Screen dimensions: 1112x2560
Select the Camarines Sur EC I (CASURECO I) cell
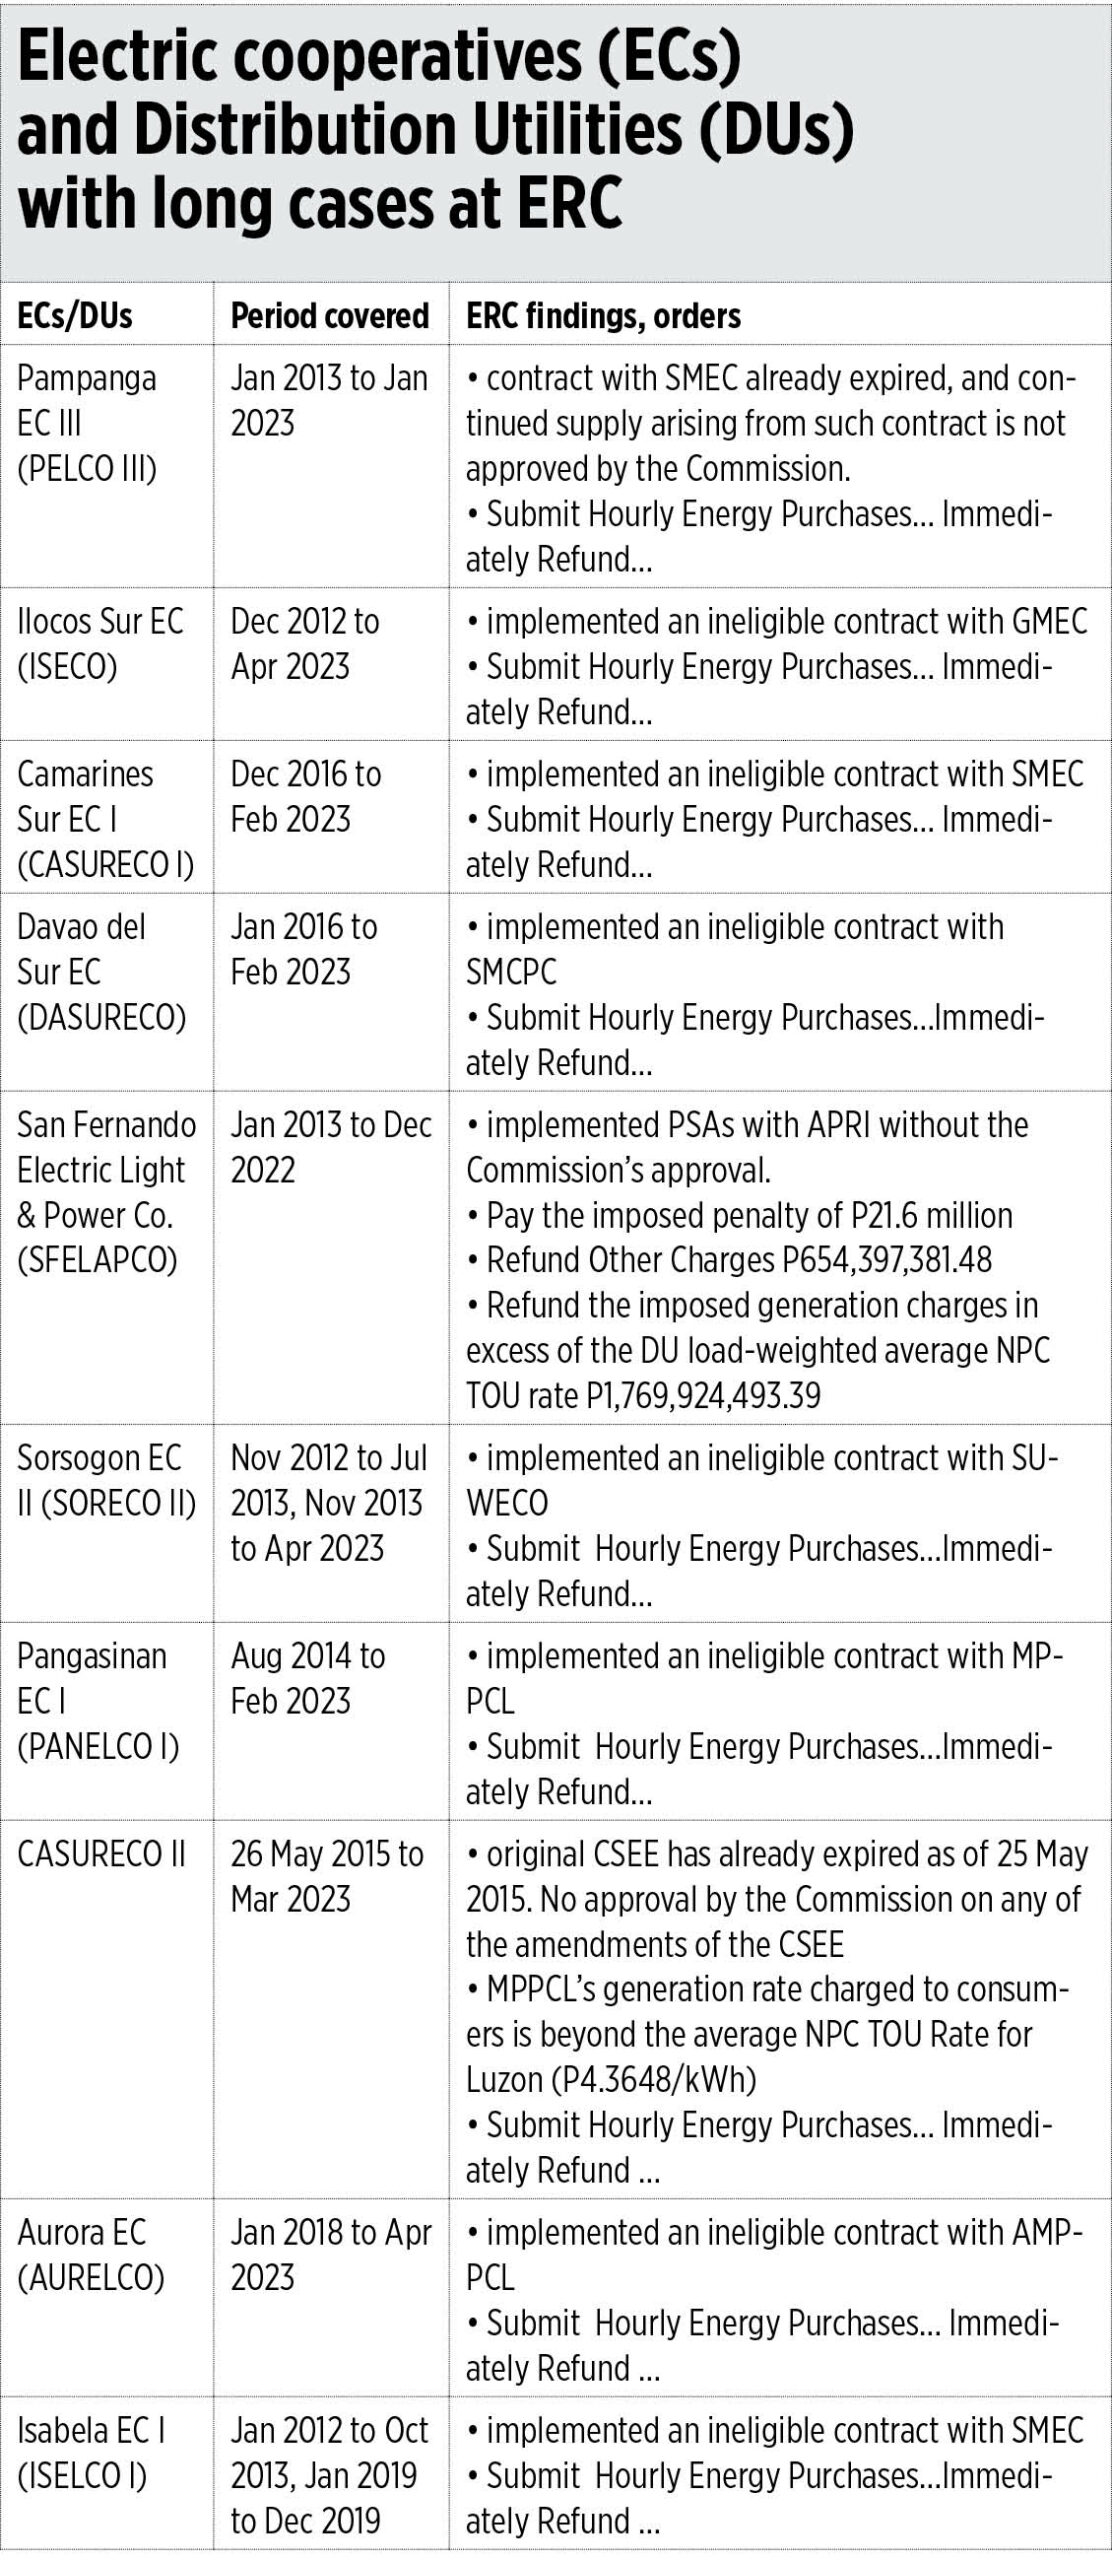(x=105, y=818)
